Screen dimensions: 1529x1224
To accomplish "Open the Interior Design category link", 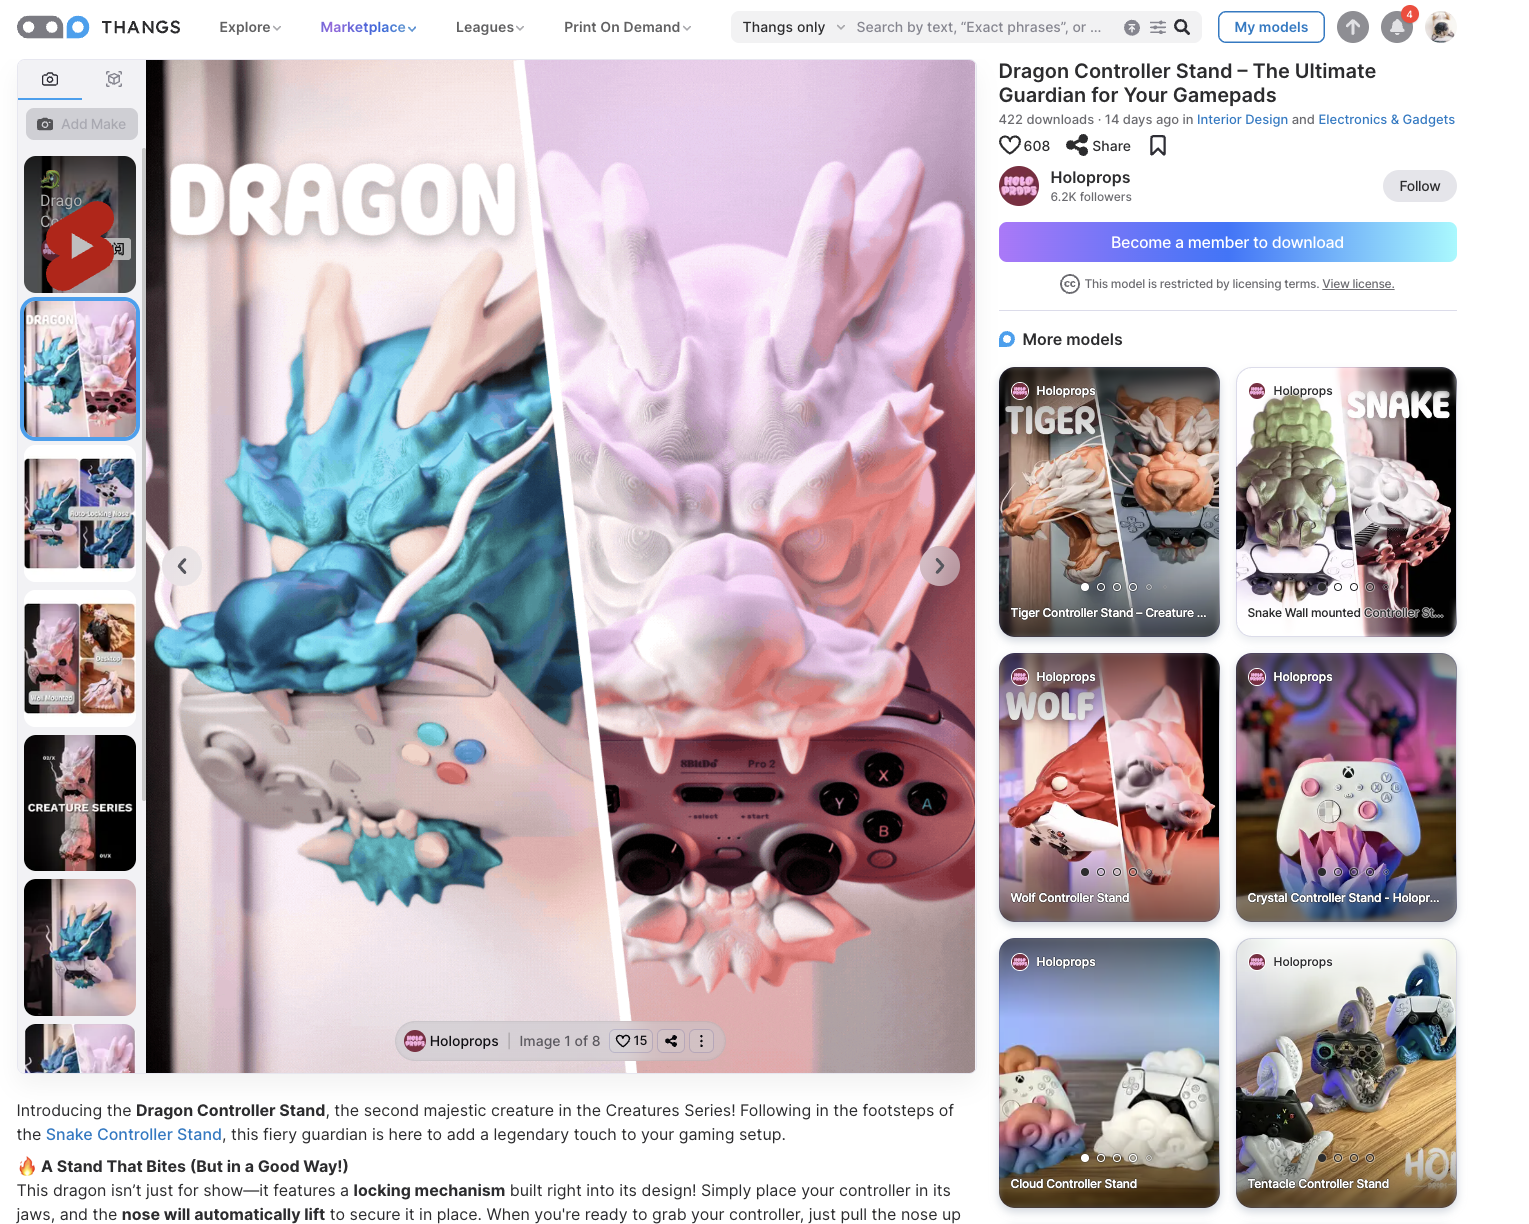I will pyautogui.click(x=1242, y=119).
